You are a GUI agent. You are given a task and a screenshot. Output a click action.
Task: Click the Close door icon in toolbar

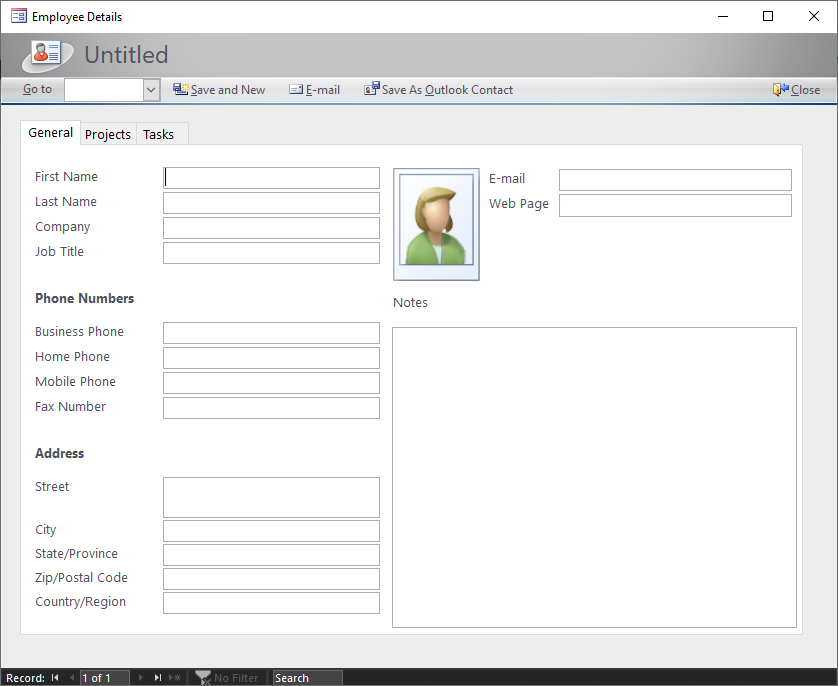point(780,89)
